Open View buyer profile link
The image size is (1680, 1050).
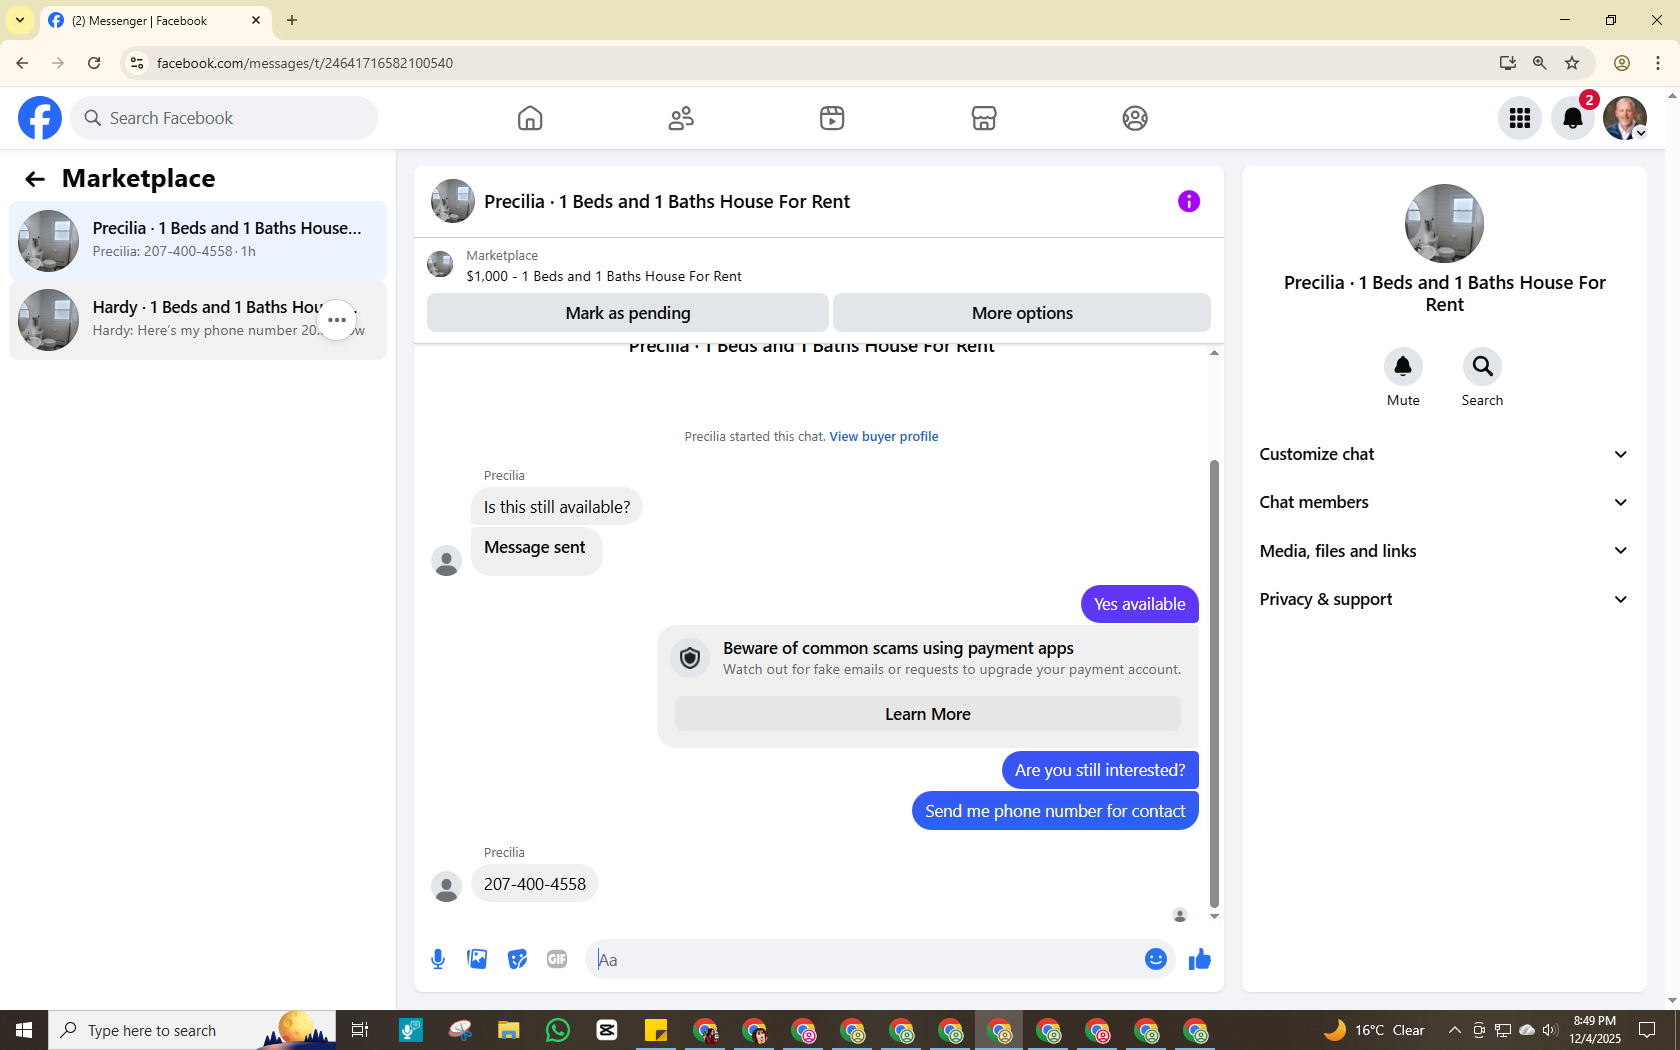click(x=884, y=437)
